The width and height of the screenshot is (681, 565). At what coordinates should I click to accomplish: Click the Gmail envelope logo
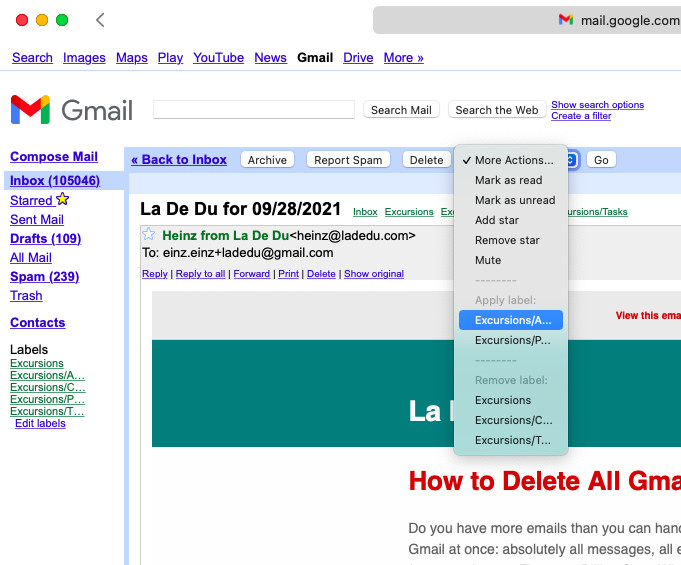point(30,109)
